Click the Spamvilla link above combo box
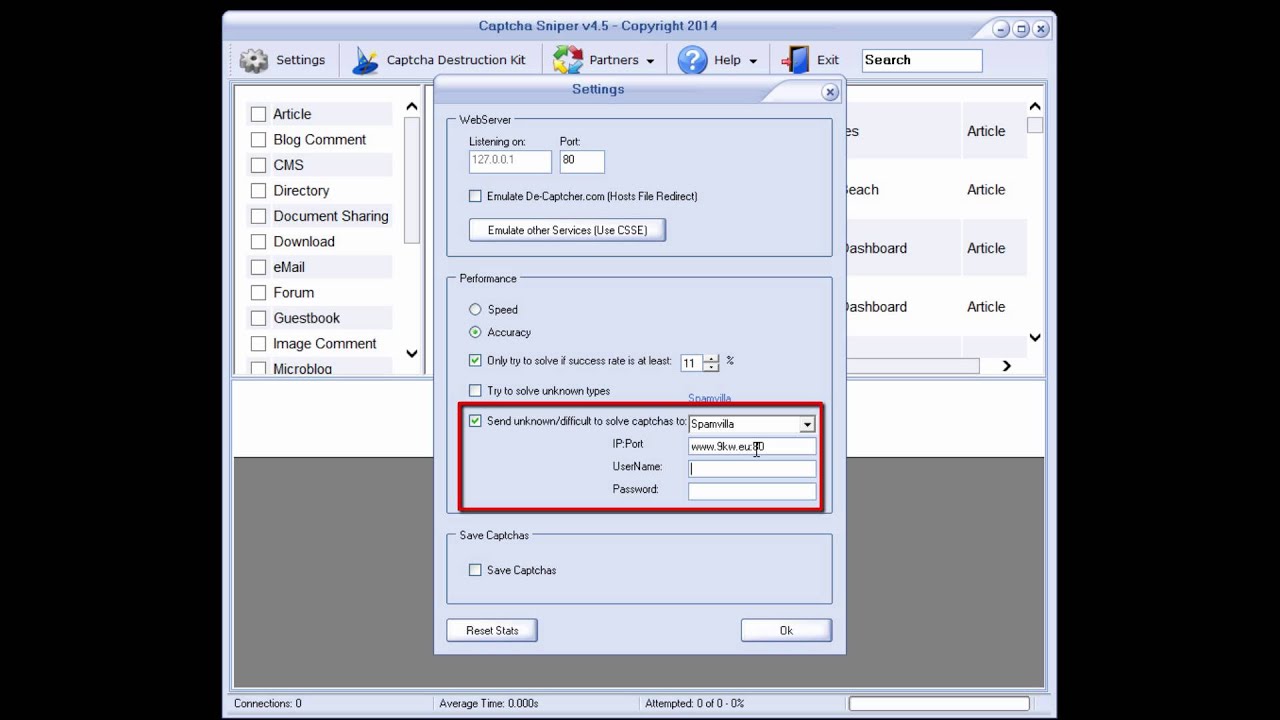 [x=710, y=399]
